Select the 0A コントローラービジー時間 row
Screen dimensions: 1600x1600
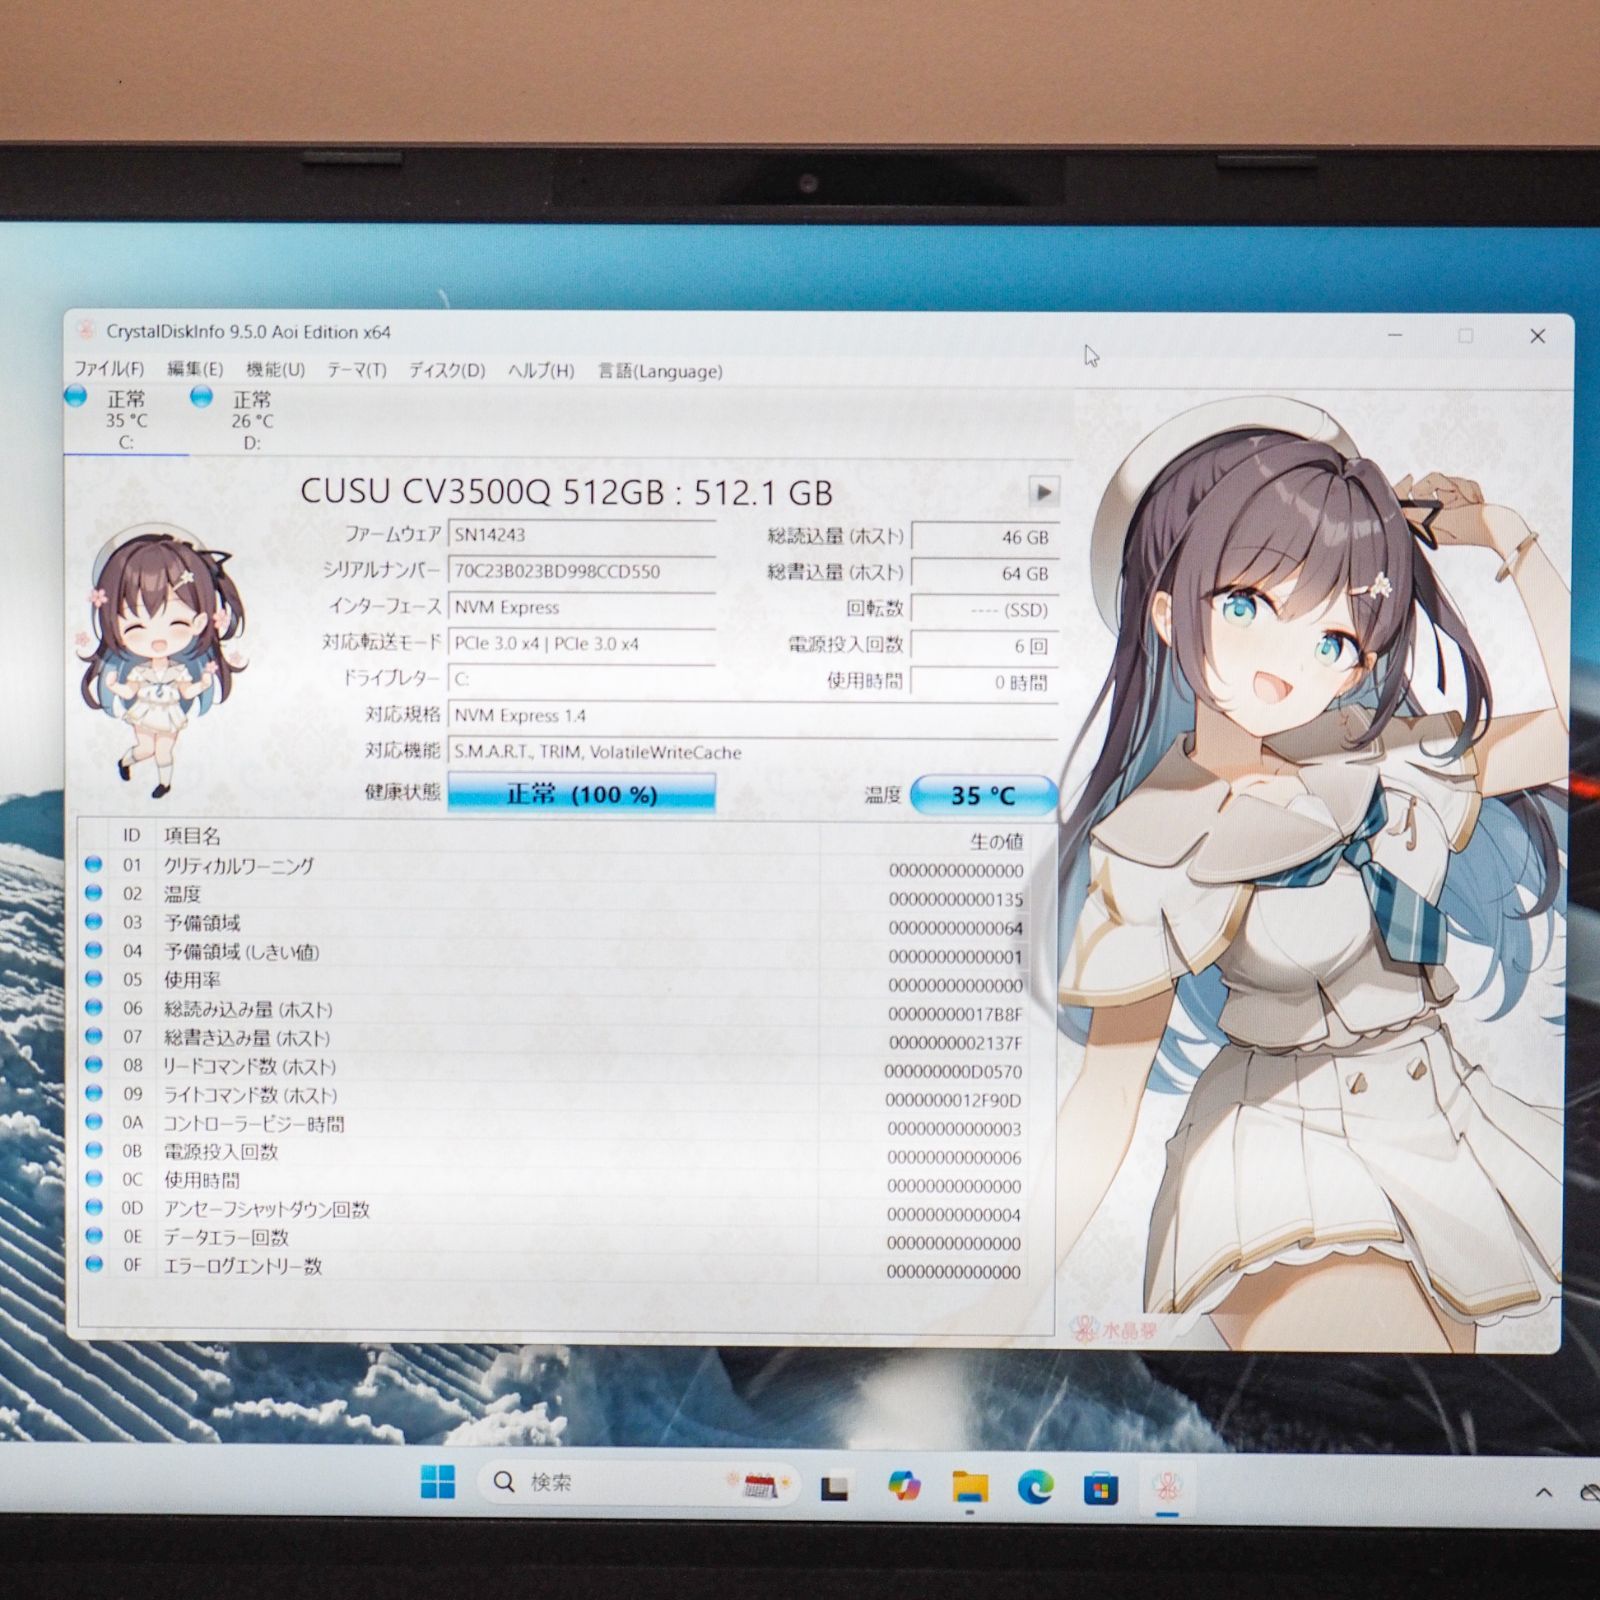click(553, 1125)
